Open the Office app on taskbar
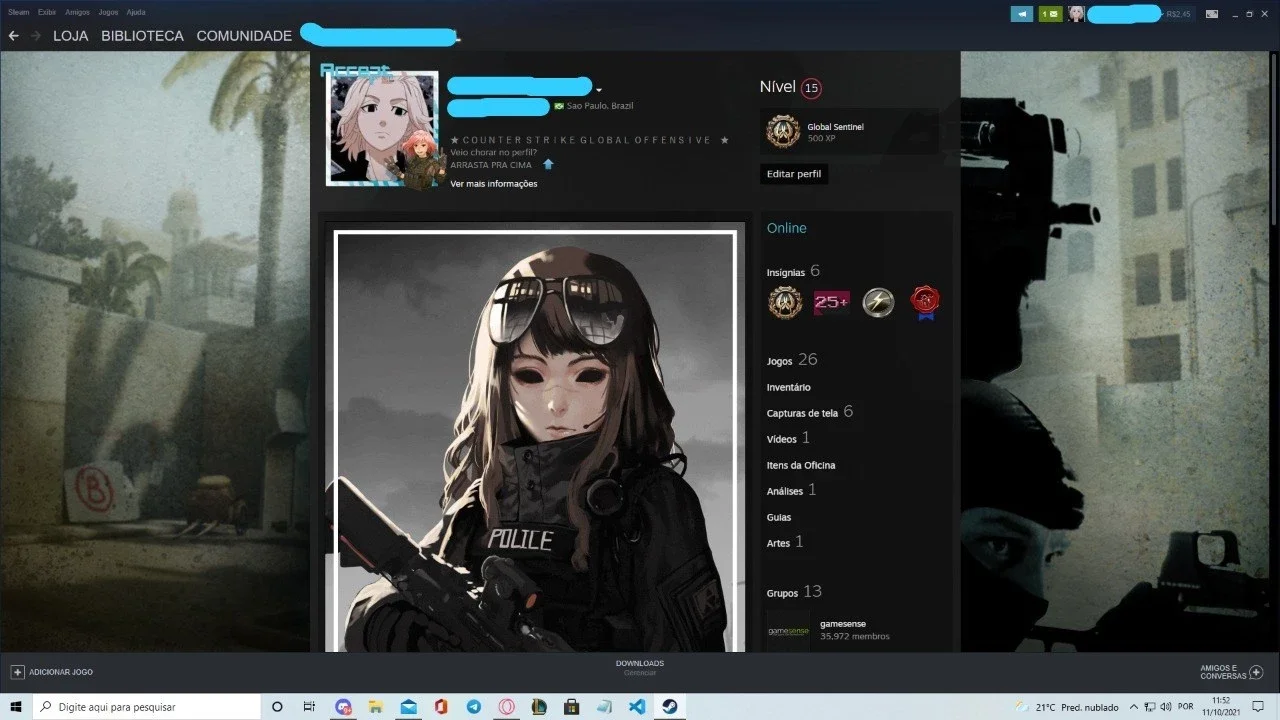This screenshot has width=1280, height=720. (x=441, y=706)
